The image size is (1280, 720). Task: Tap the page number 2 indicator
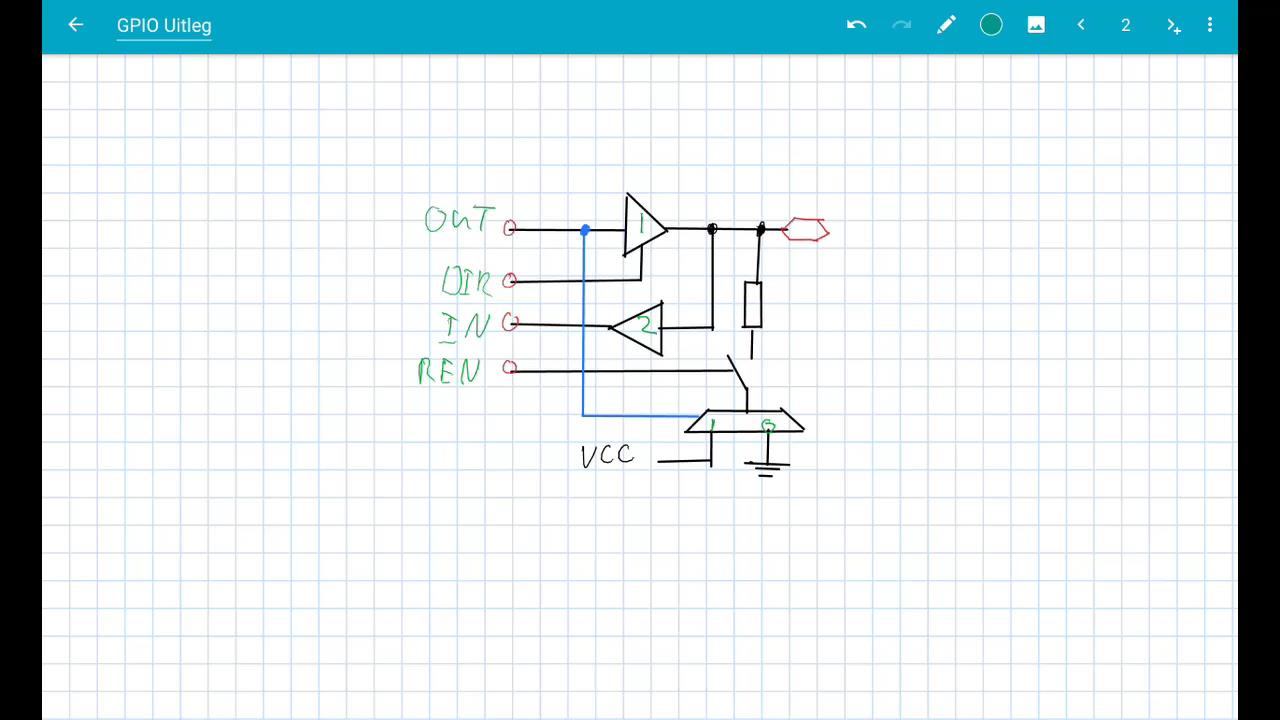tap(1126, 25)
